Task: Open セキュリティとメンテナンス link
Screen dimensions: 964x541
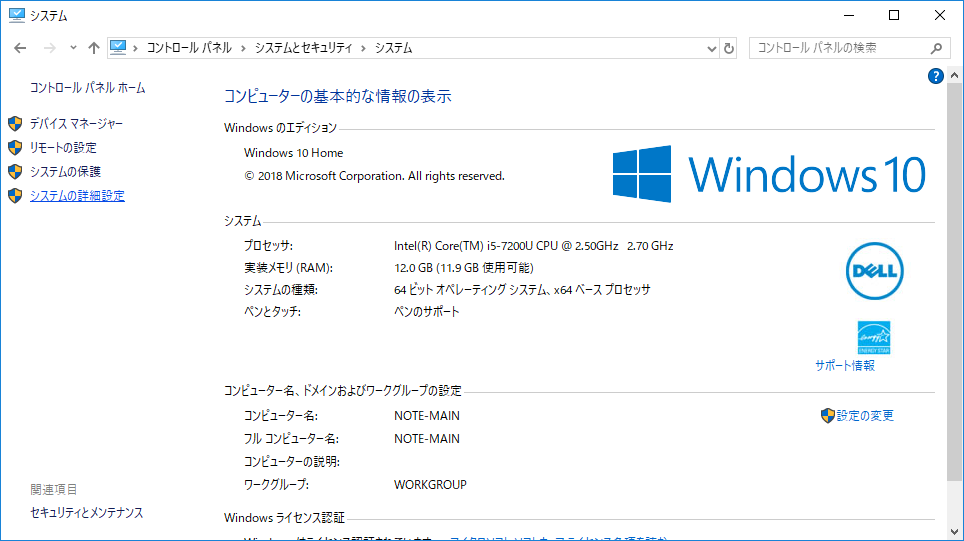Action: (87, 513)
